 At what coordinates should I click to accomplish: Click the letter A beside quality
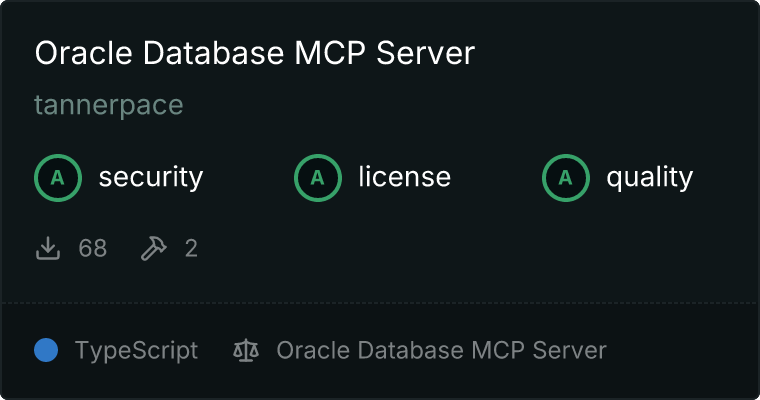pos(566,178)
